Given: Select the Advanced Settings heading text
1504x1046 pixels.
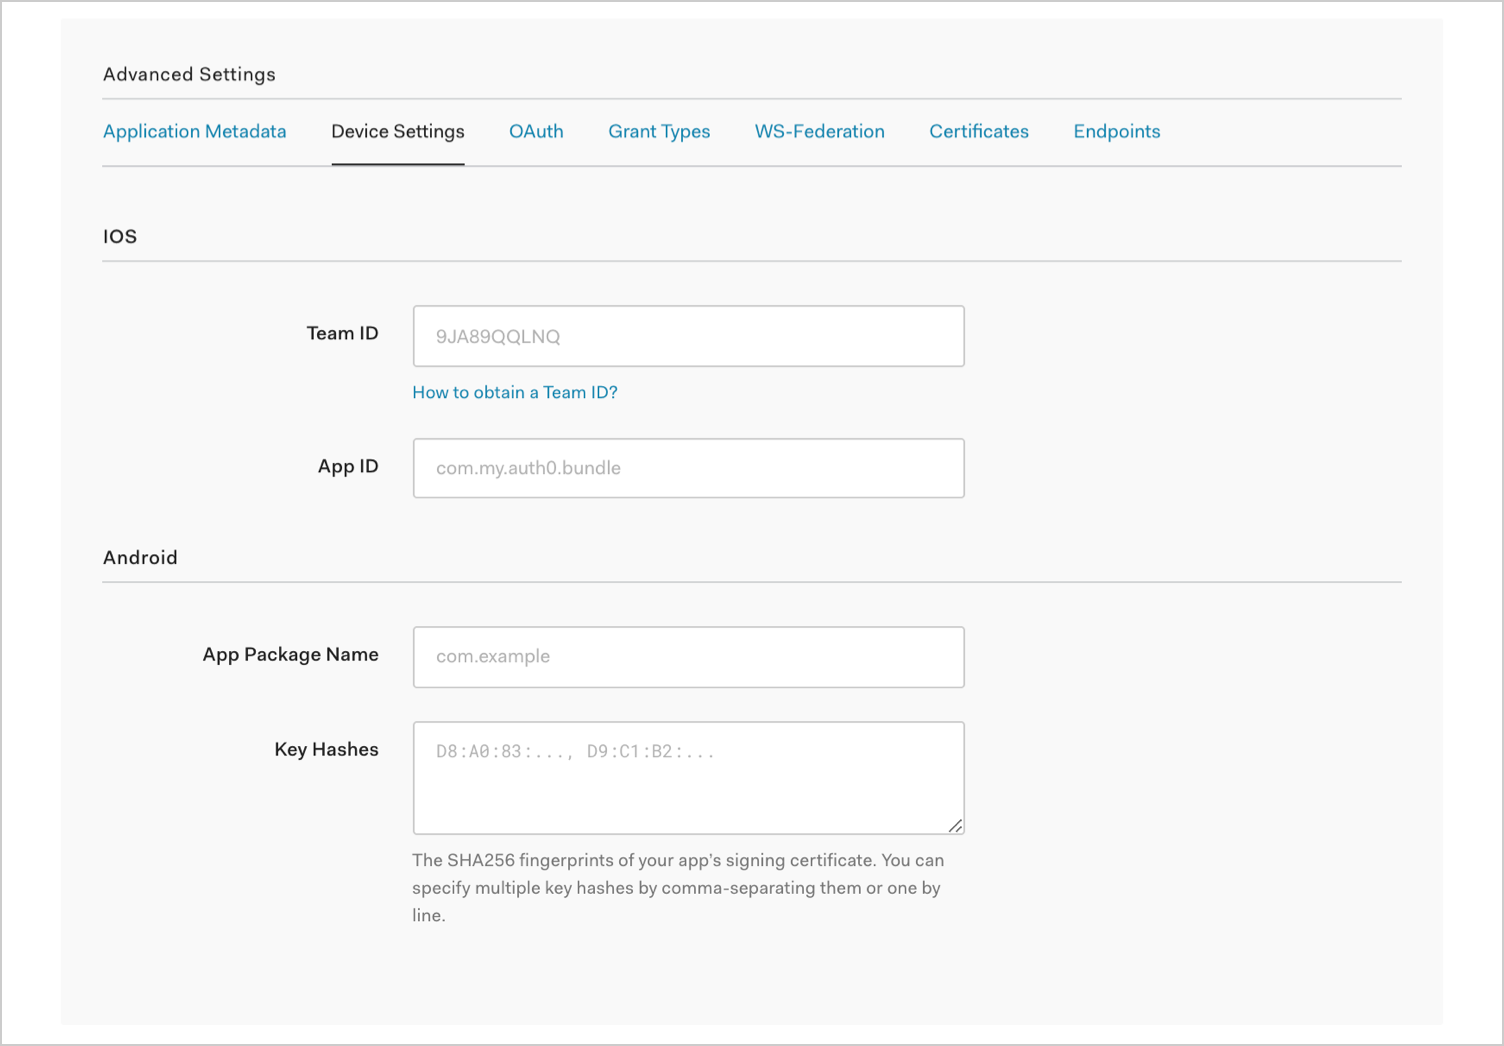Looking at the screenshot, I should [189, 75].
